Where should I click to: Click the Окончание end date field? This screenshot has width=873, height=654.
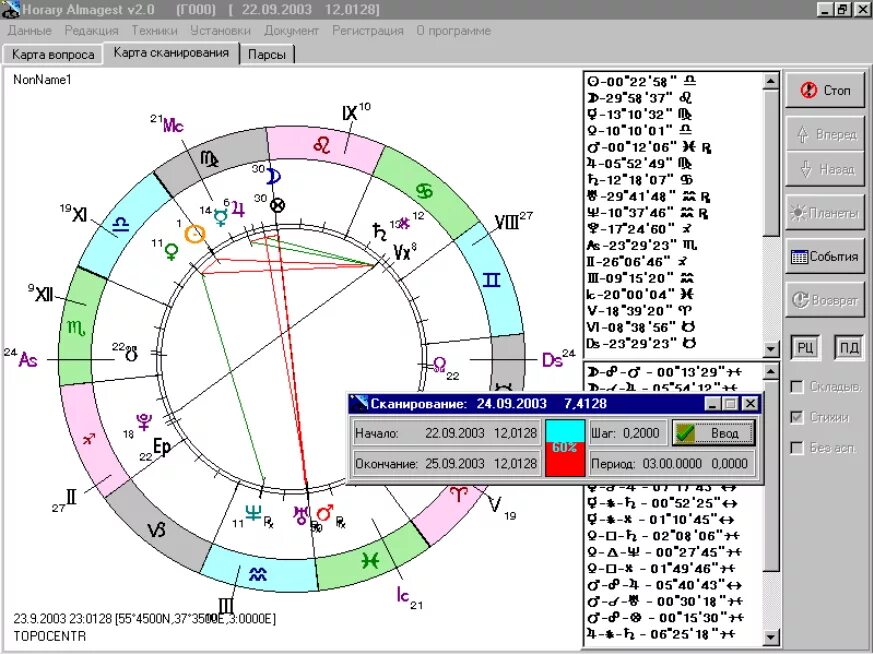point(447,464)
